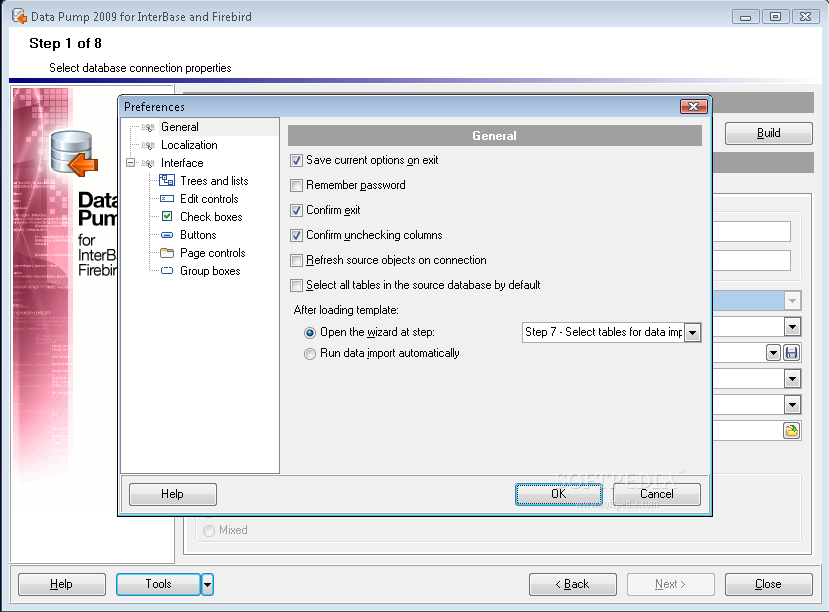Click the Step 1 of 8 heading
This screenshot has width=829, height=612.
coord(66,43)
